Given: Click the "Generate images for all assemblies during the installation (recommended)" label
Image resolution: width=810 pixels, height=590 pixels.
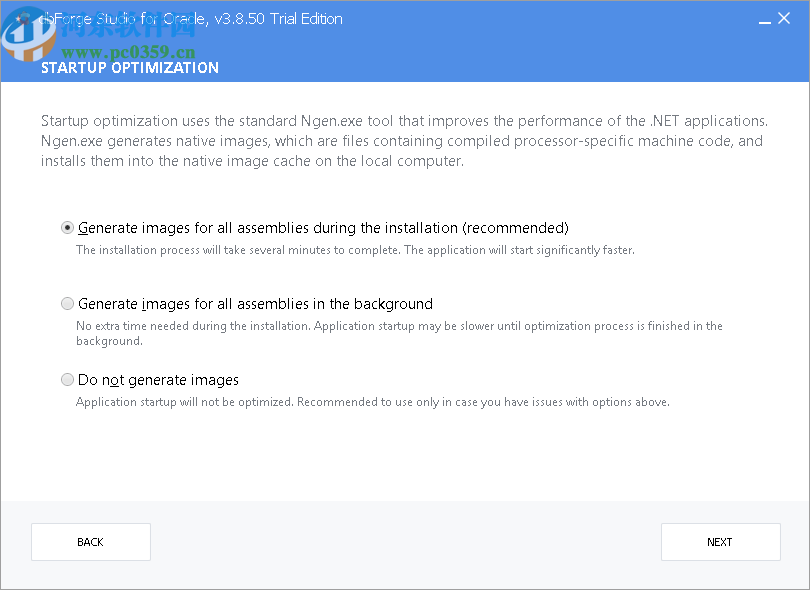Looking at the screenshot, I should click(323, 227).
